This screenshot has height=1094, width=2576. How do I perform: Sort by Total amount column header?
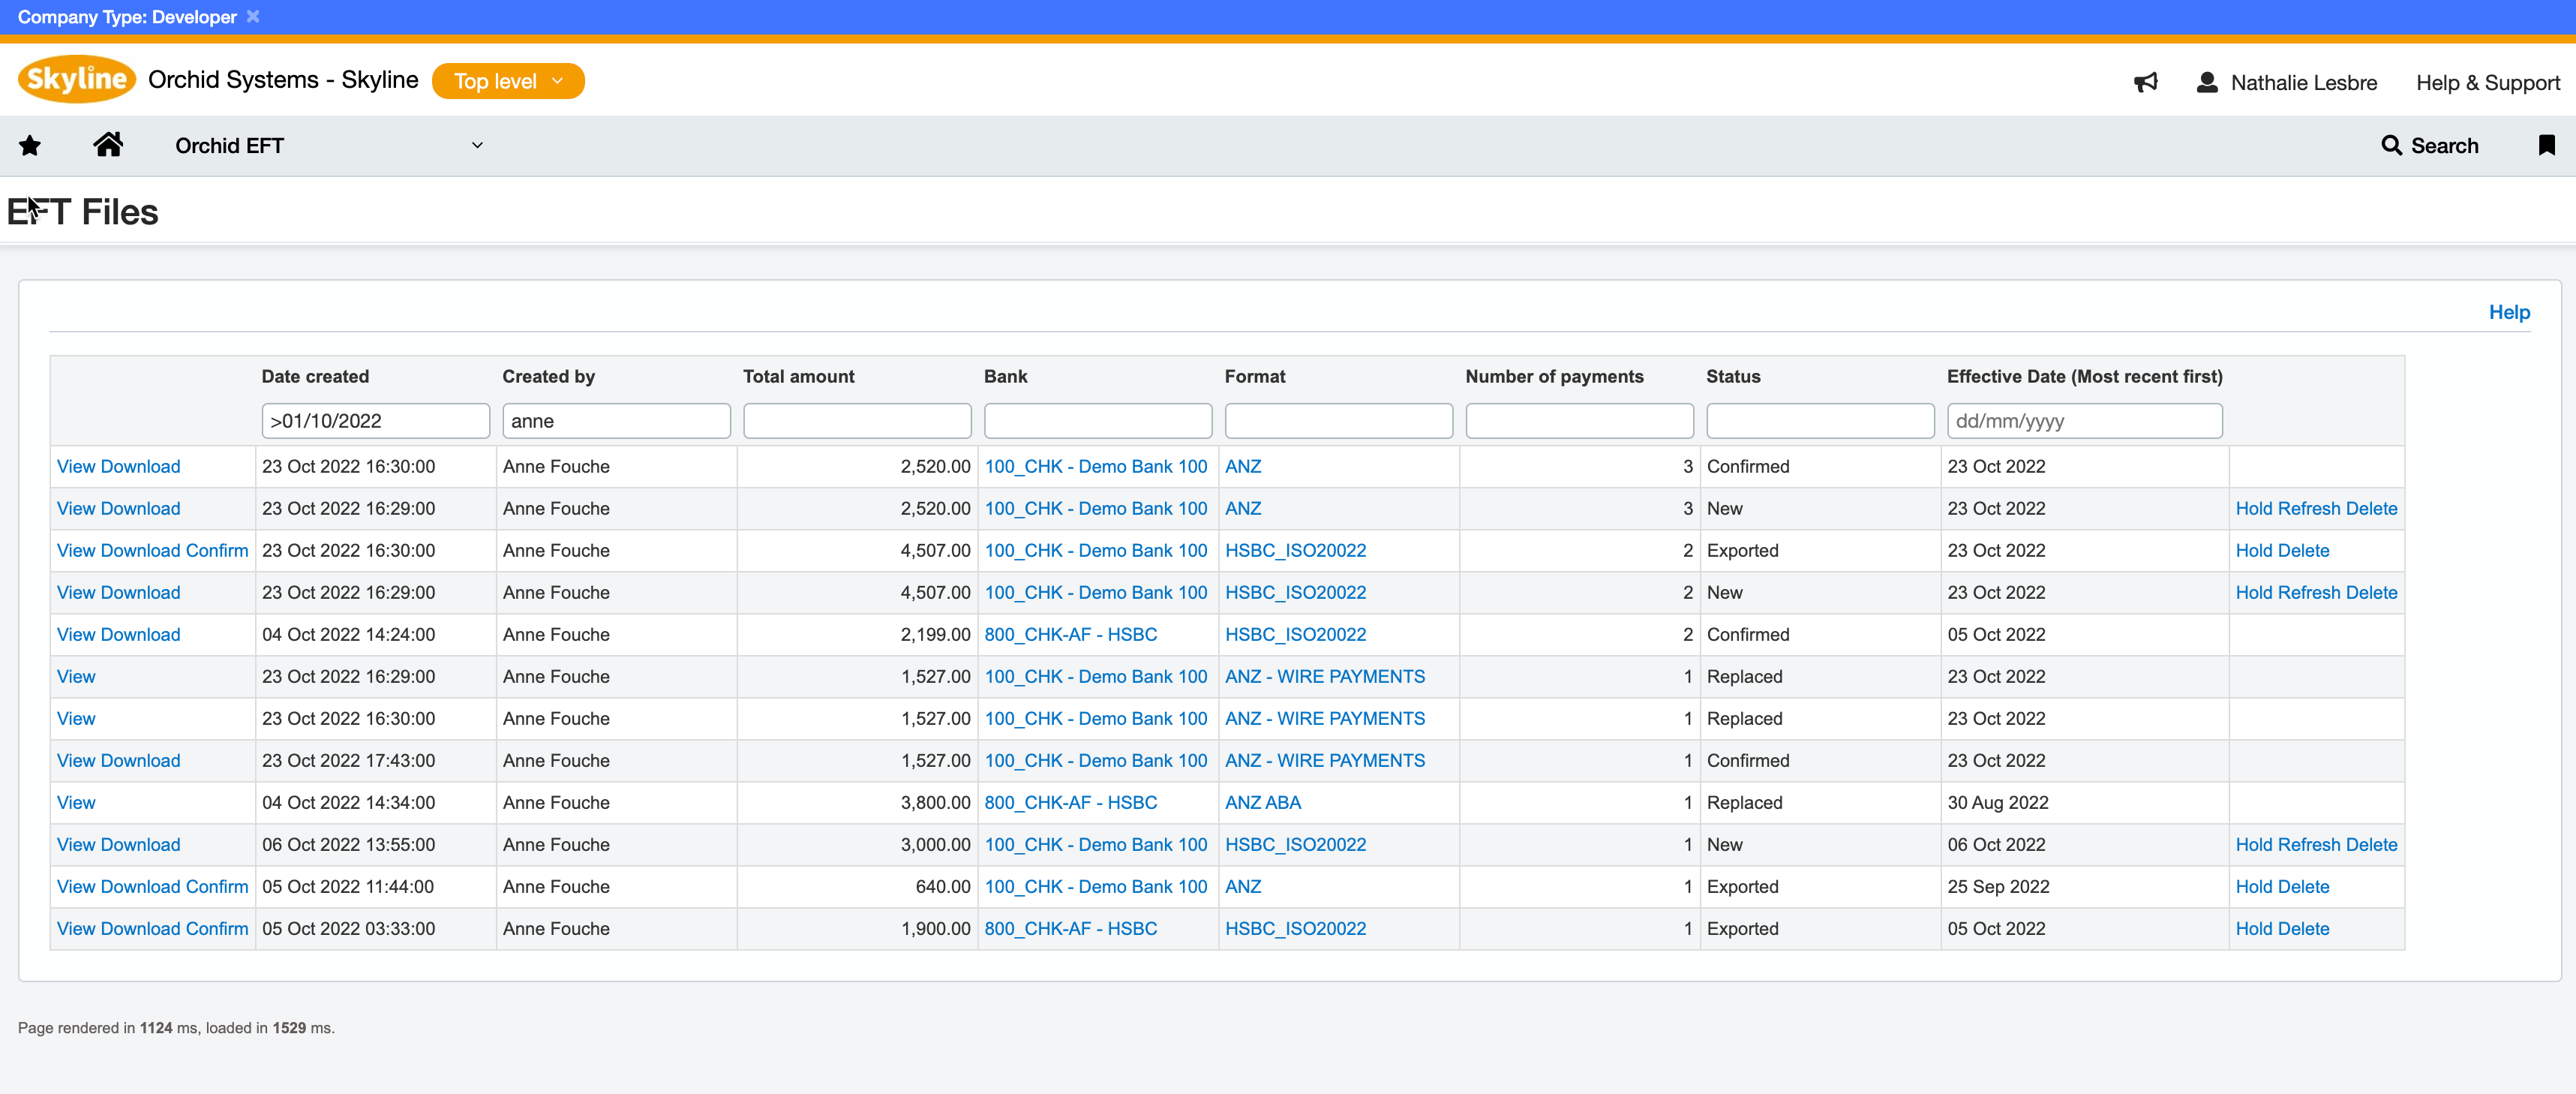(x=798, y=377)
